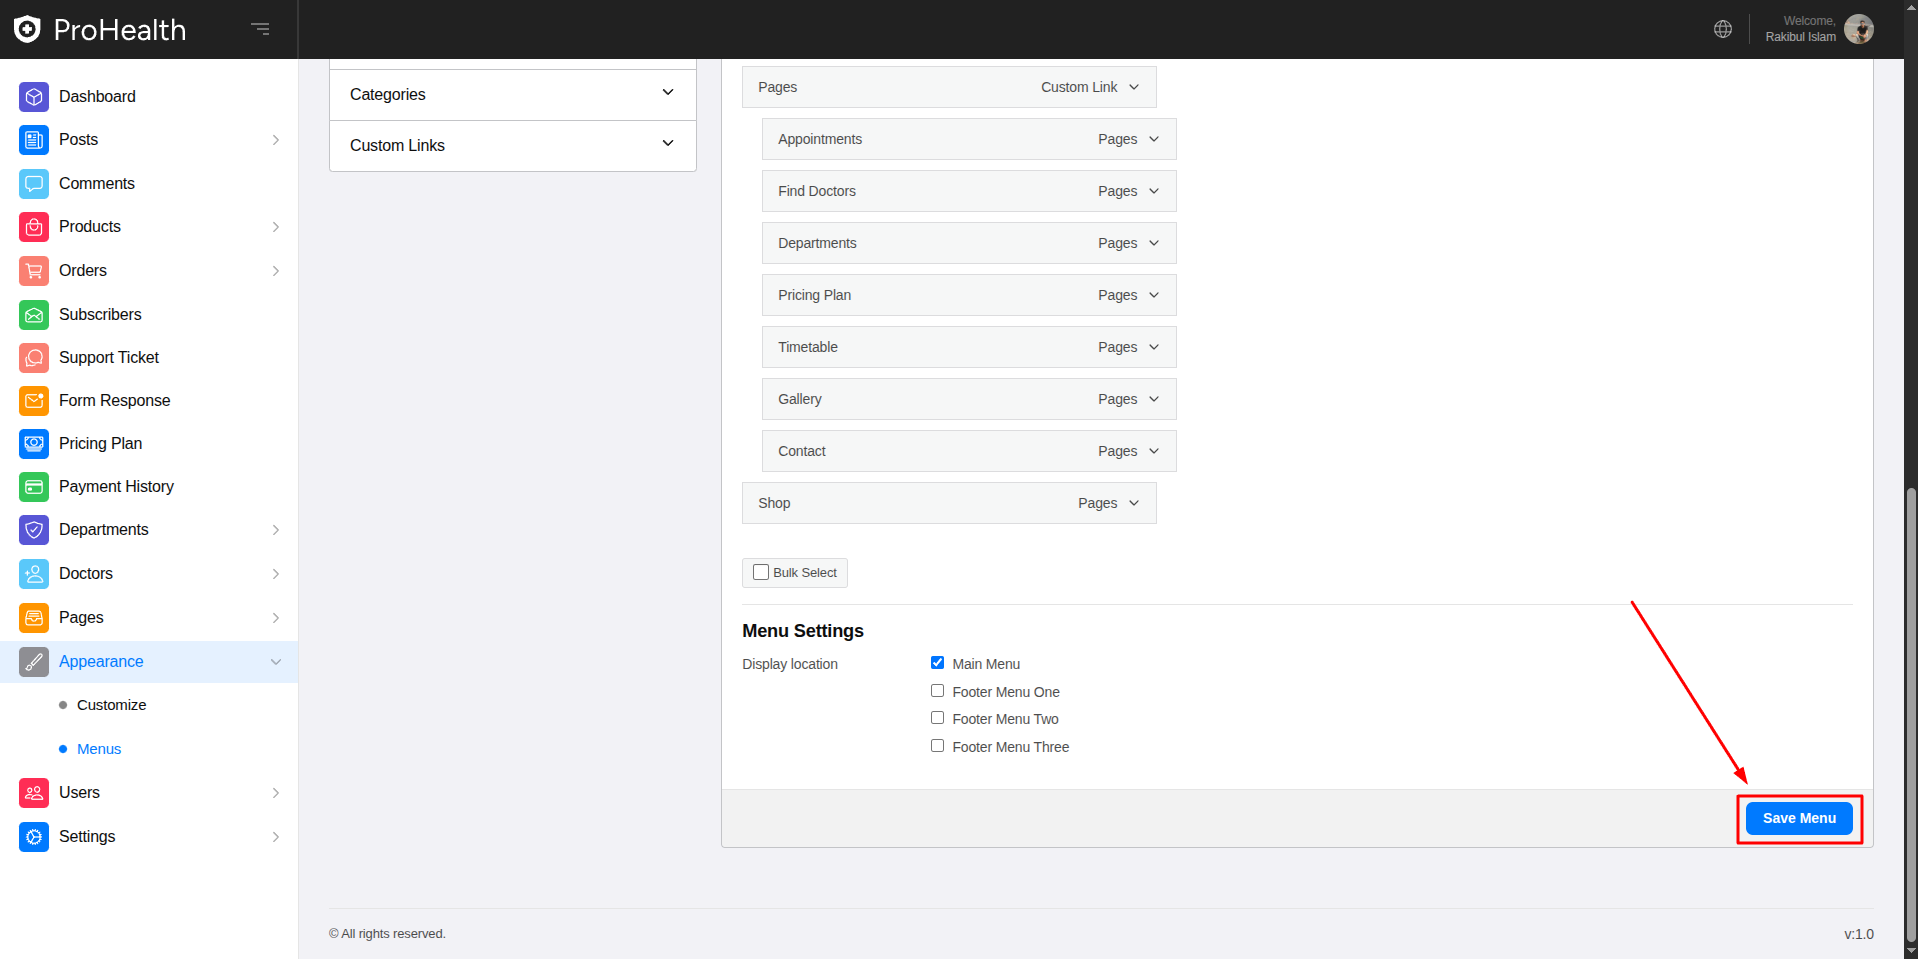This screenshot has width=1918, height=959.
Task: Expand the Custom Links accordion panel
Action: pos(513,146)
